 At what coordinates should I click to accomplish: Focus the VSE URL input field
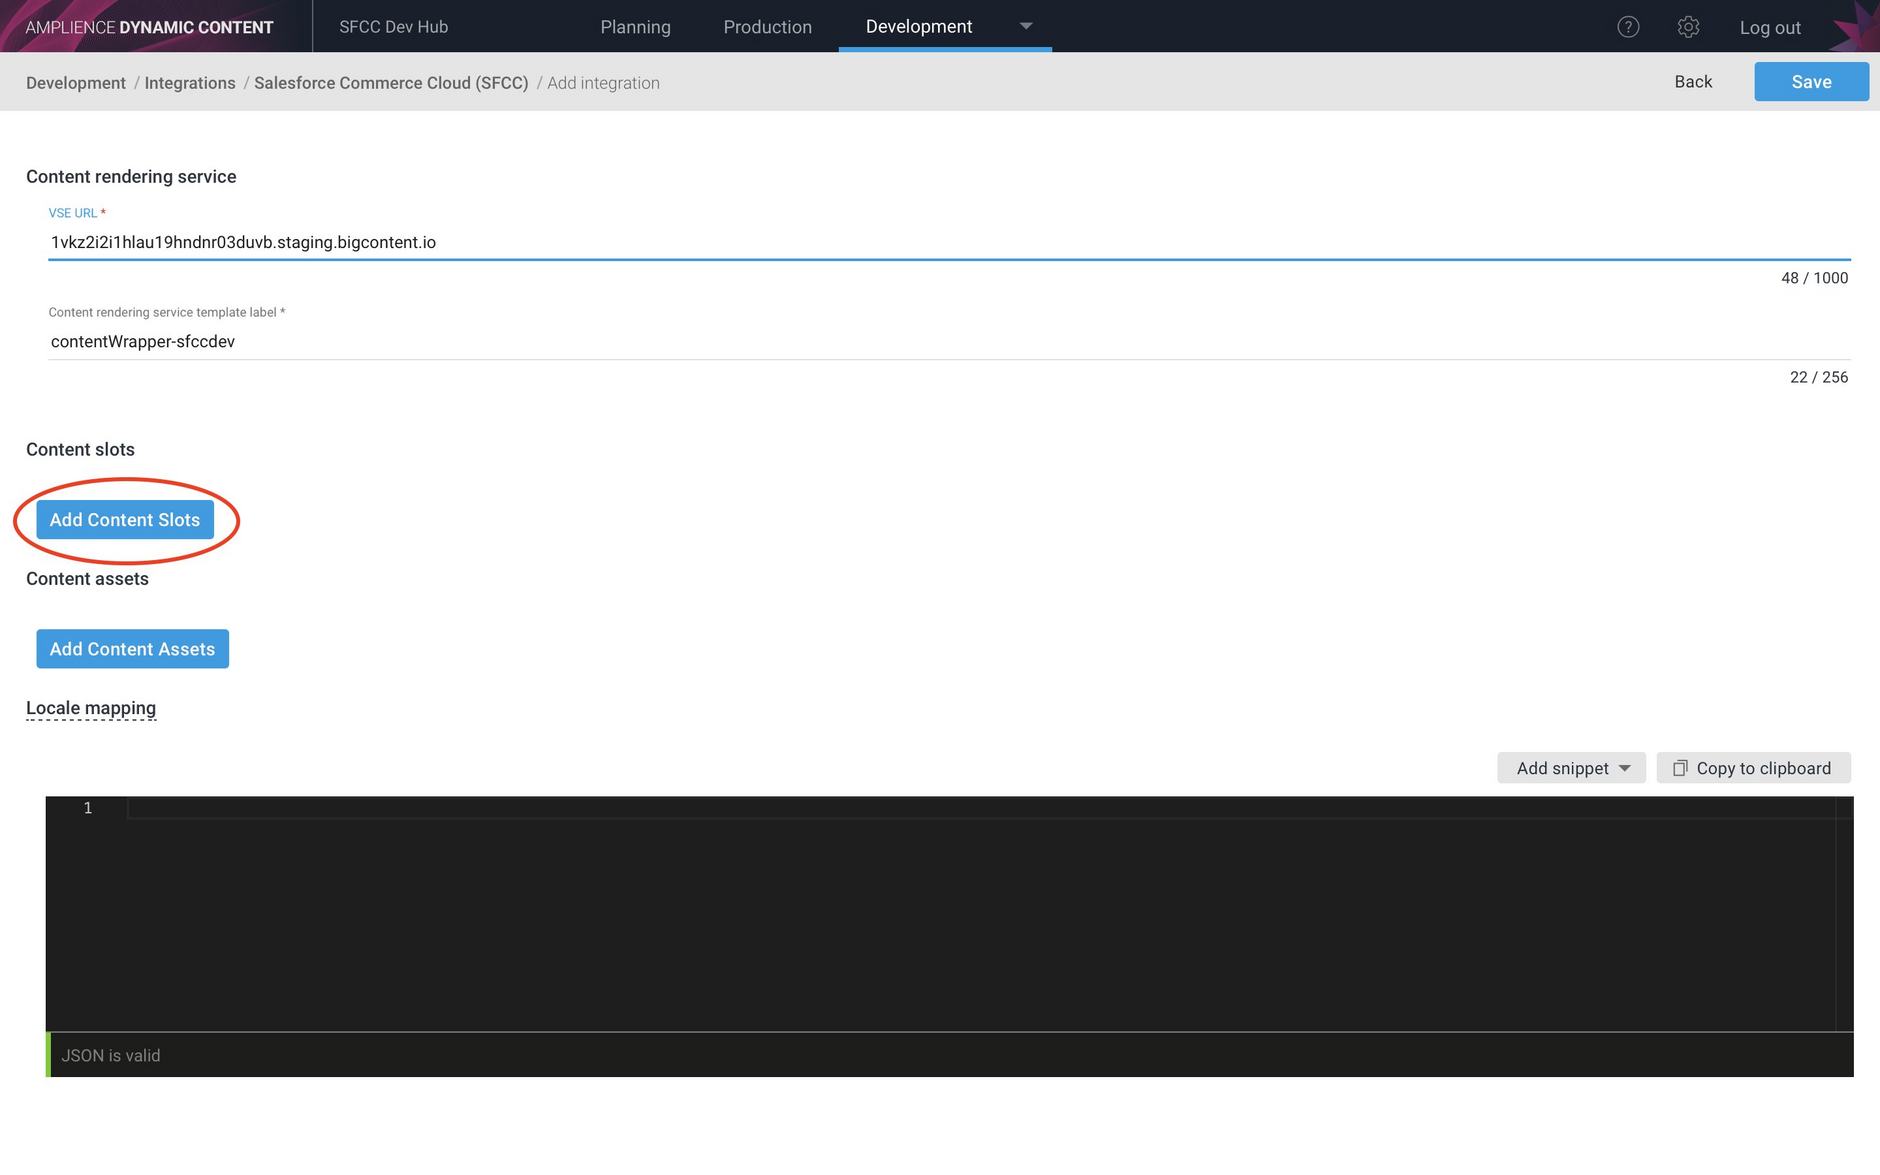click(x=949, y=242)
